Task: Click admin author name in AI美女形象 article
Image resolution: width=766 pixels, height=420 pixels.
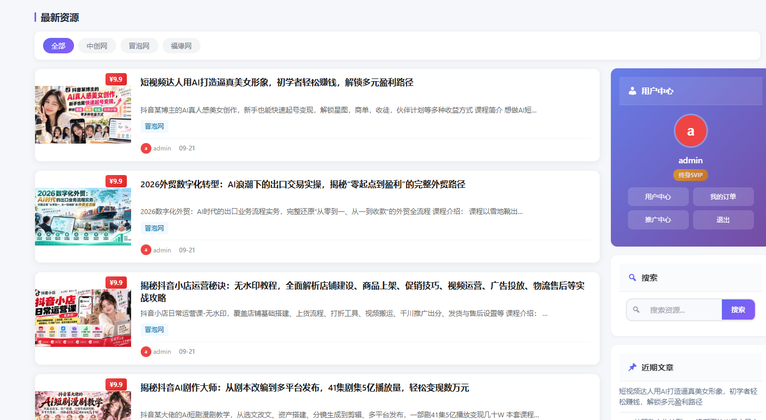Action: point(162,148)
